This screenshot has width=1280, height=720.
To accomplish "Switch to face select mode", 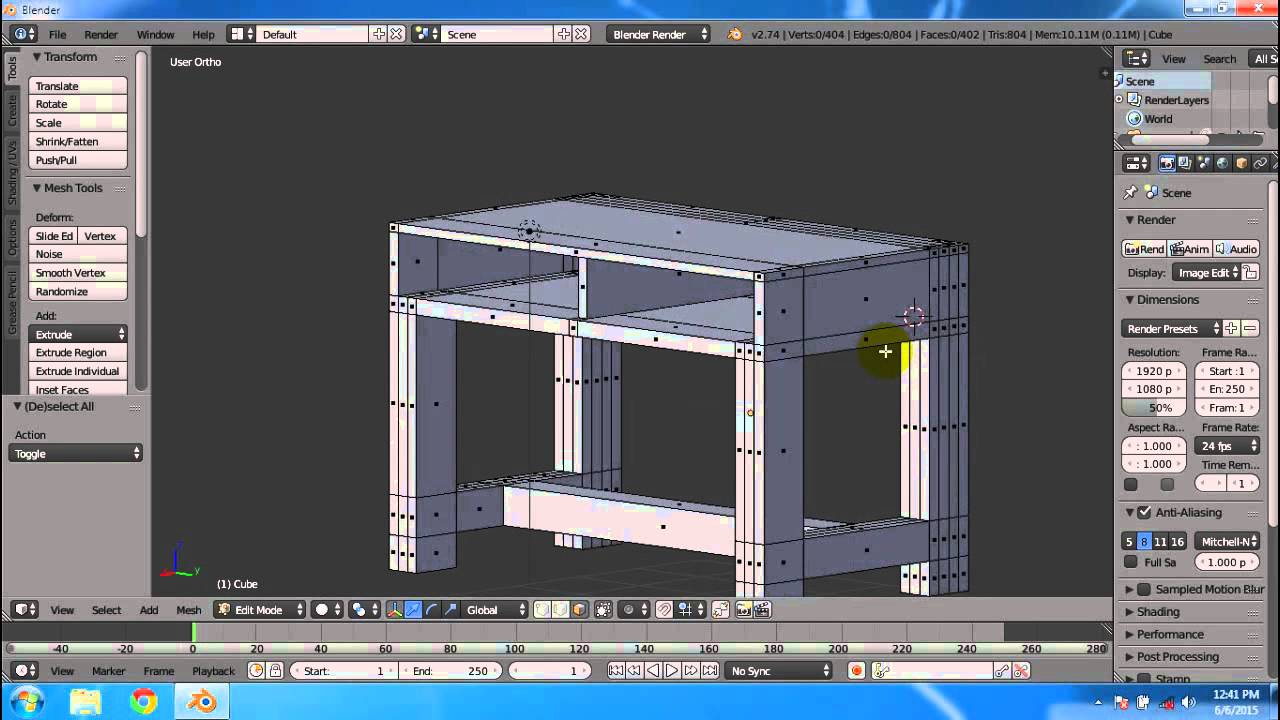I will click(579, 610).
